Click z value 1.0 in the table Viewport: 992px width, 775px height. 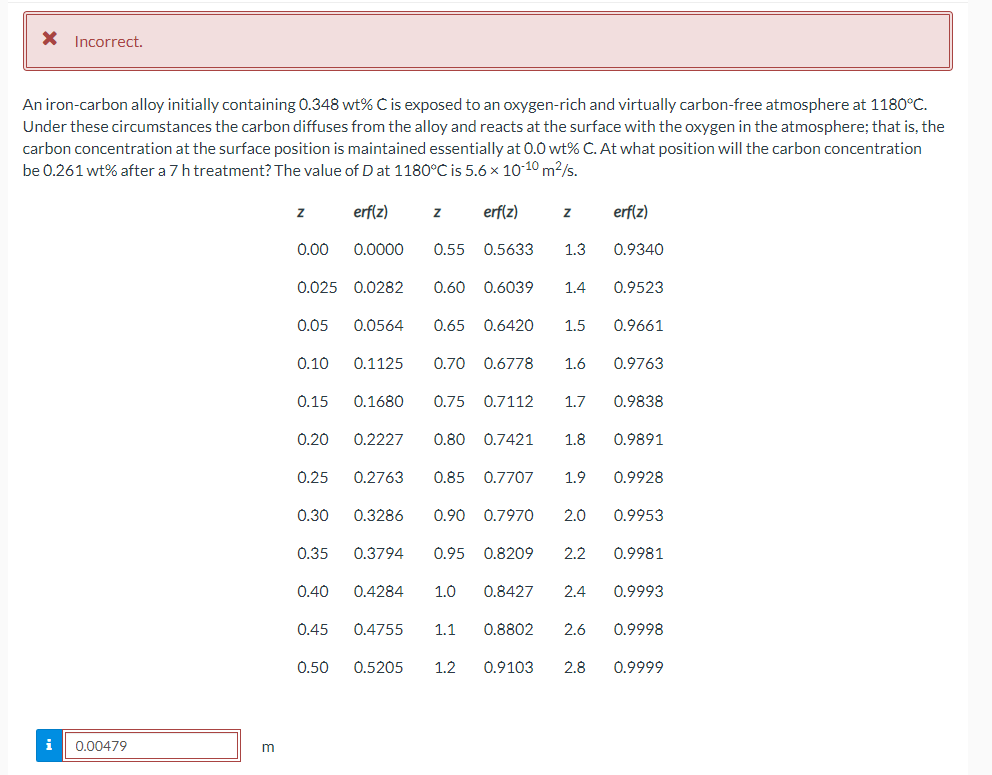(x=445, y=591)
